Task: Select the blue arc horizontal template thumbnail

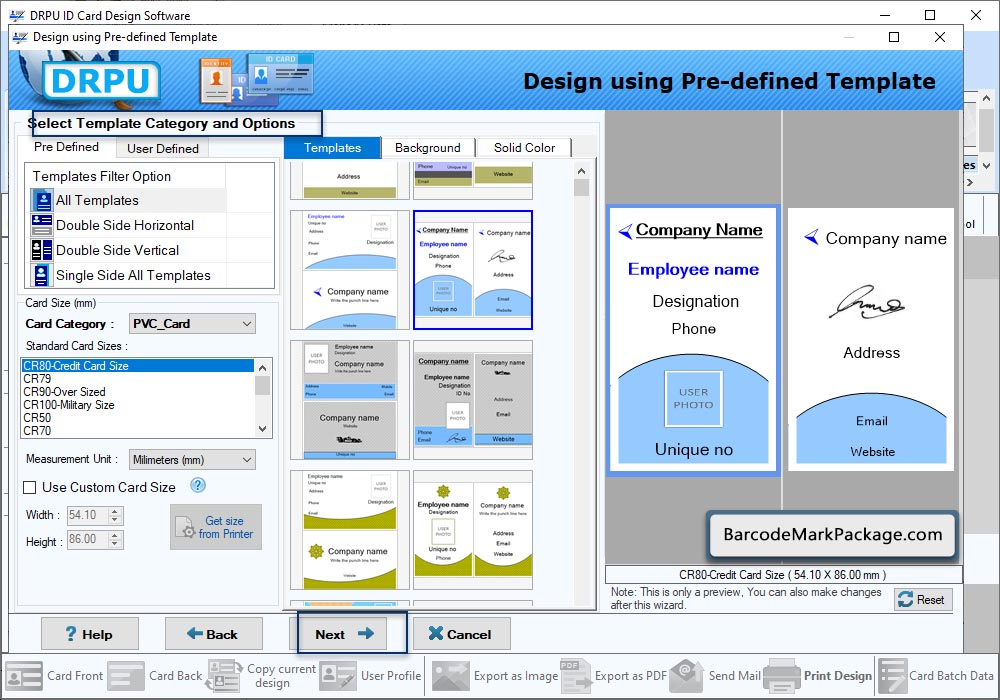Action: point(349,270)
